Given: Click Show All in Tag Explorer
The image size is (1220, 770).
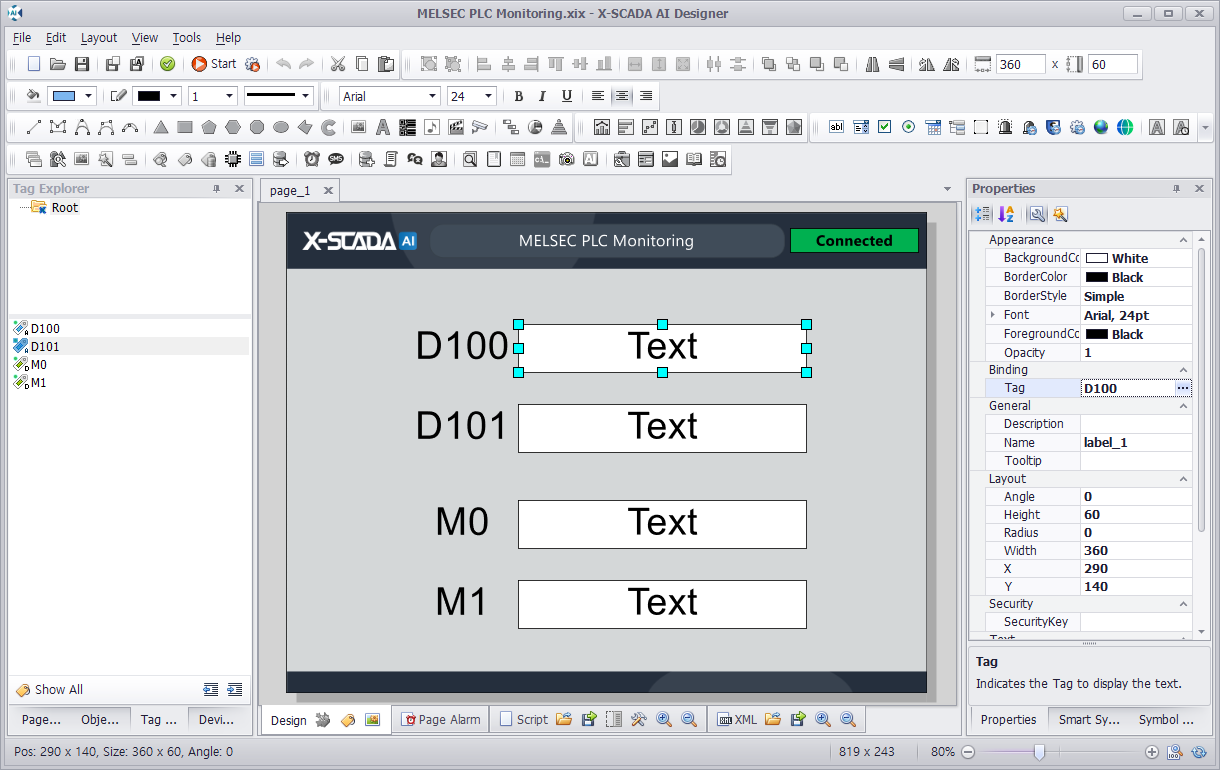Looking at the screenshot, I should coord(49,690).
